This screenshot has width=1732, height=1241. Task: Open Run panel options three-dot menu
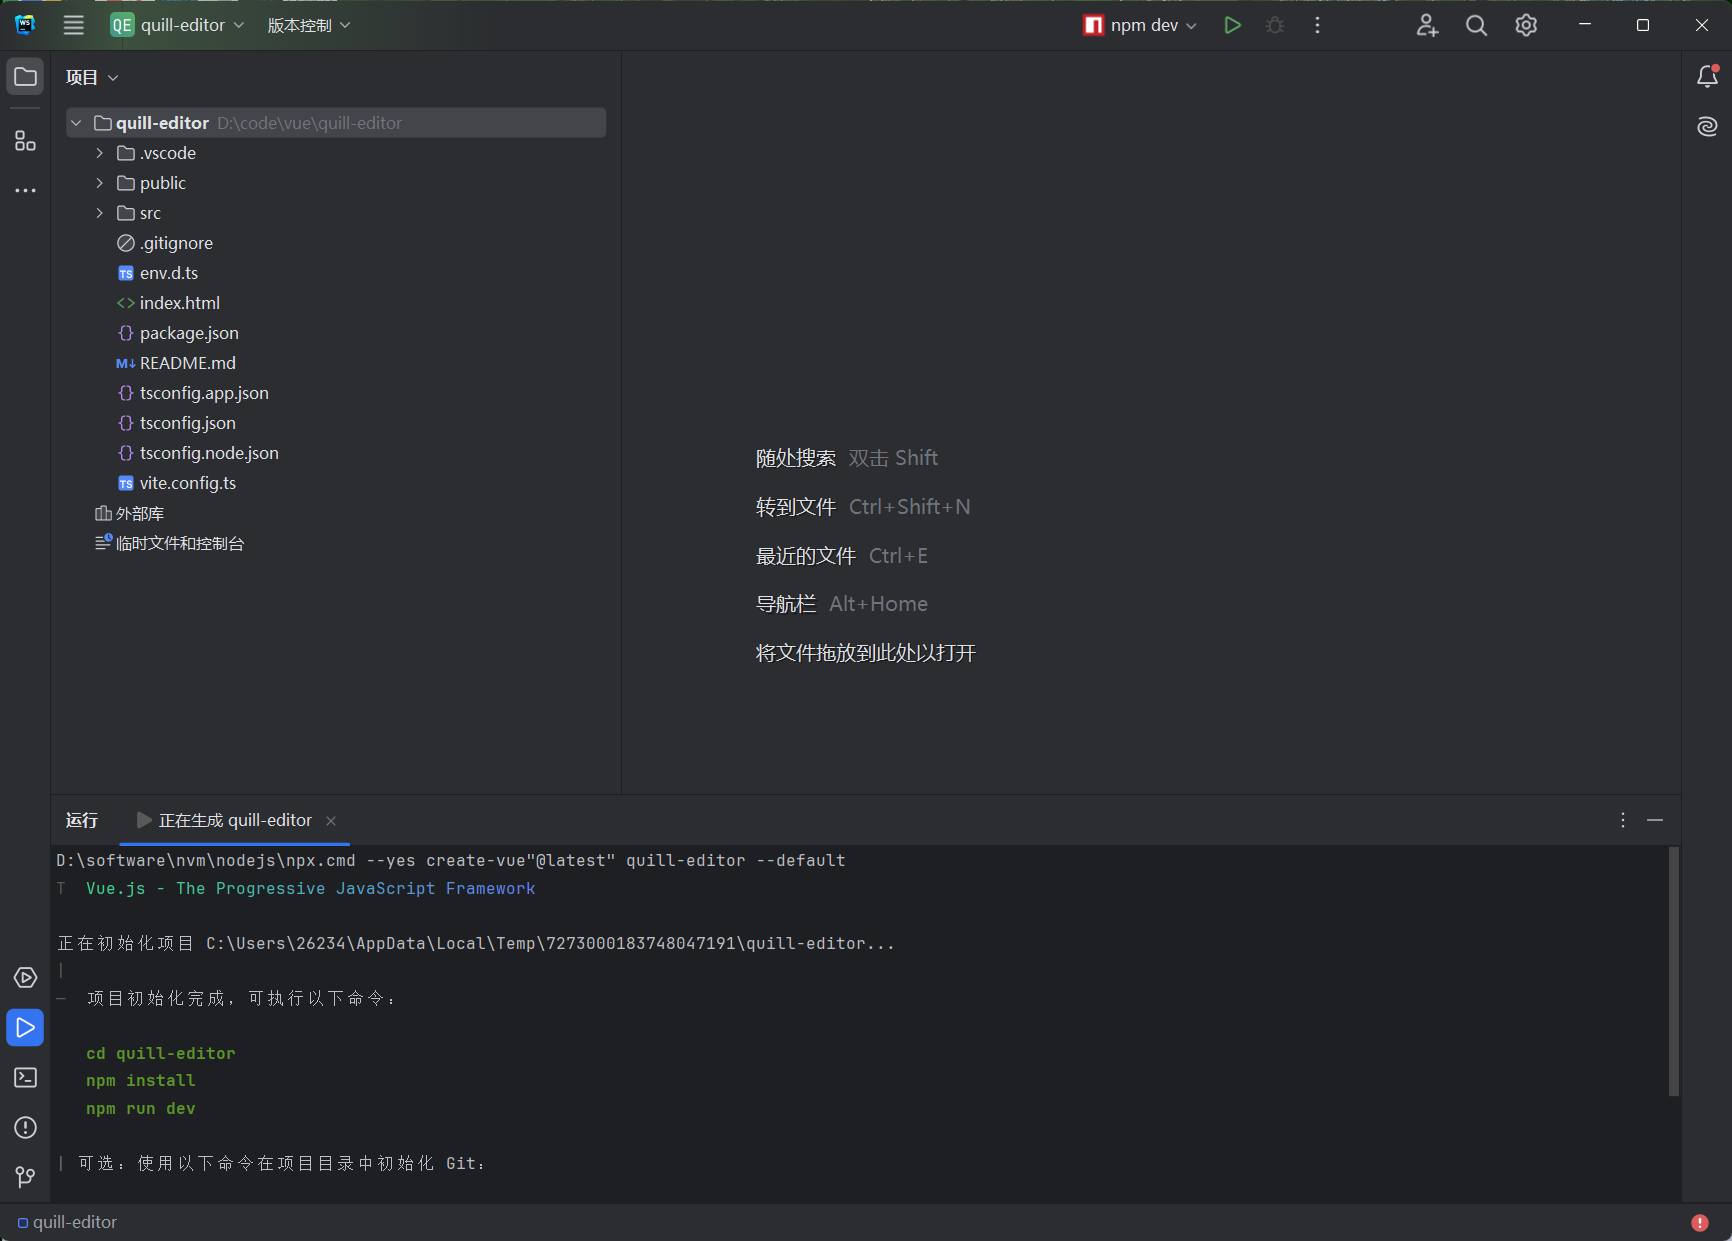[x=1622, y=820]
